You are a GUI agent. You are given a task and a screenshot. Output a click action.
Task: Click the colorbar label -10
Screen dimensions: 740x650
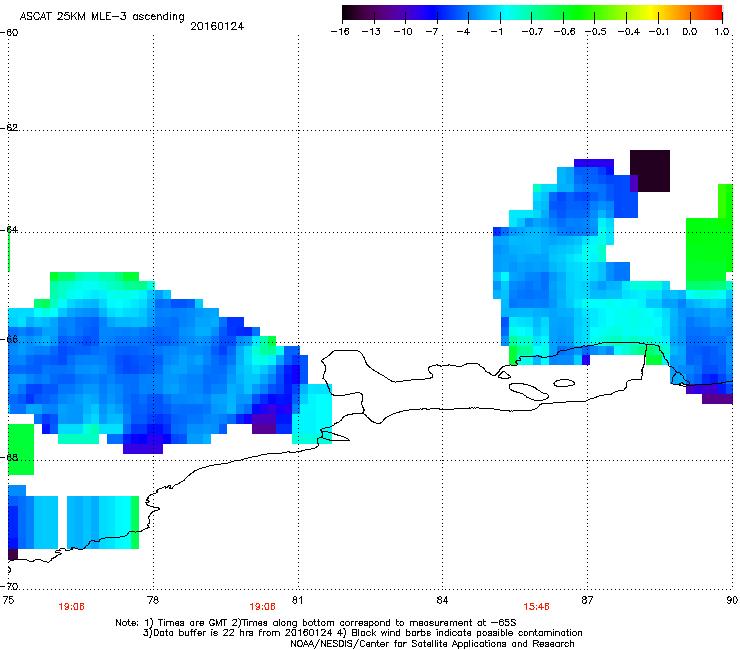[403, 32]
